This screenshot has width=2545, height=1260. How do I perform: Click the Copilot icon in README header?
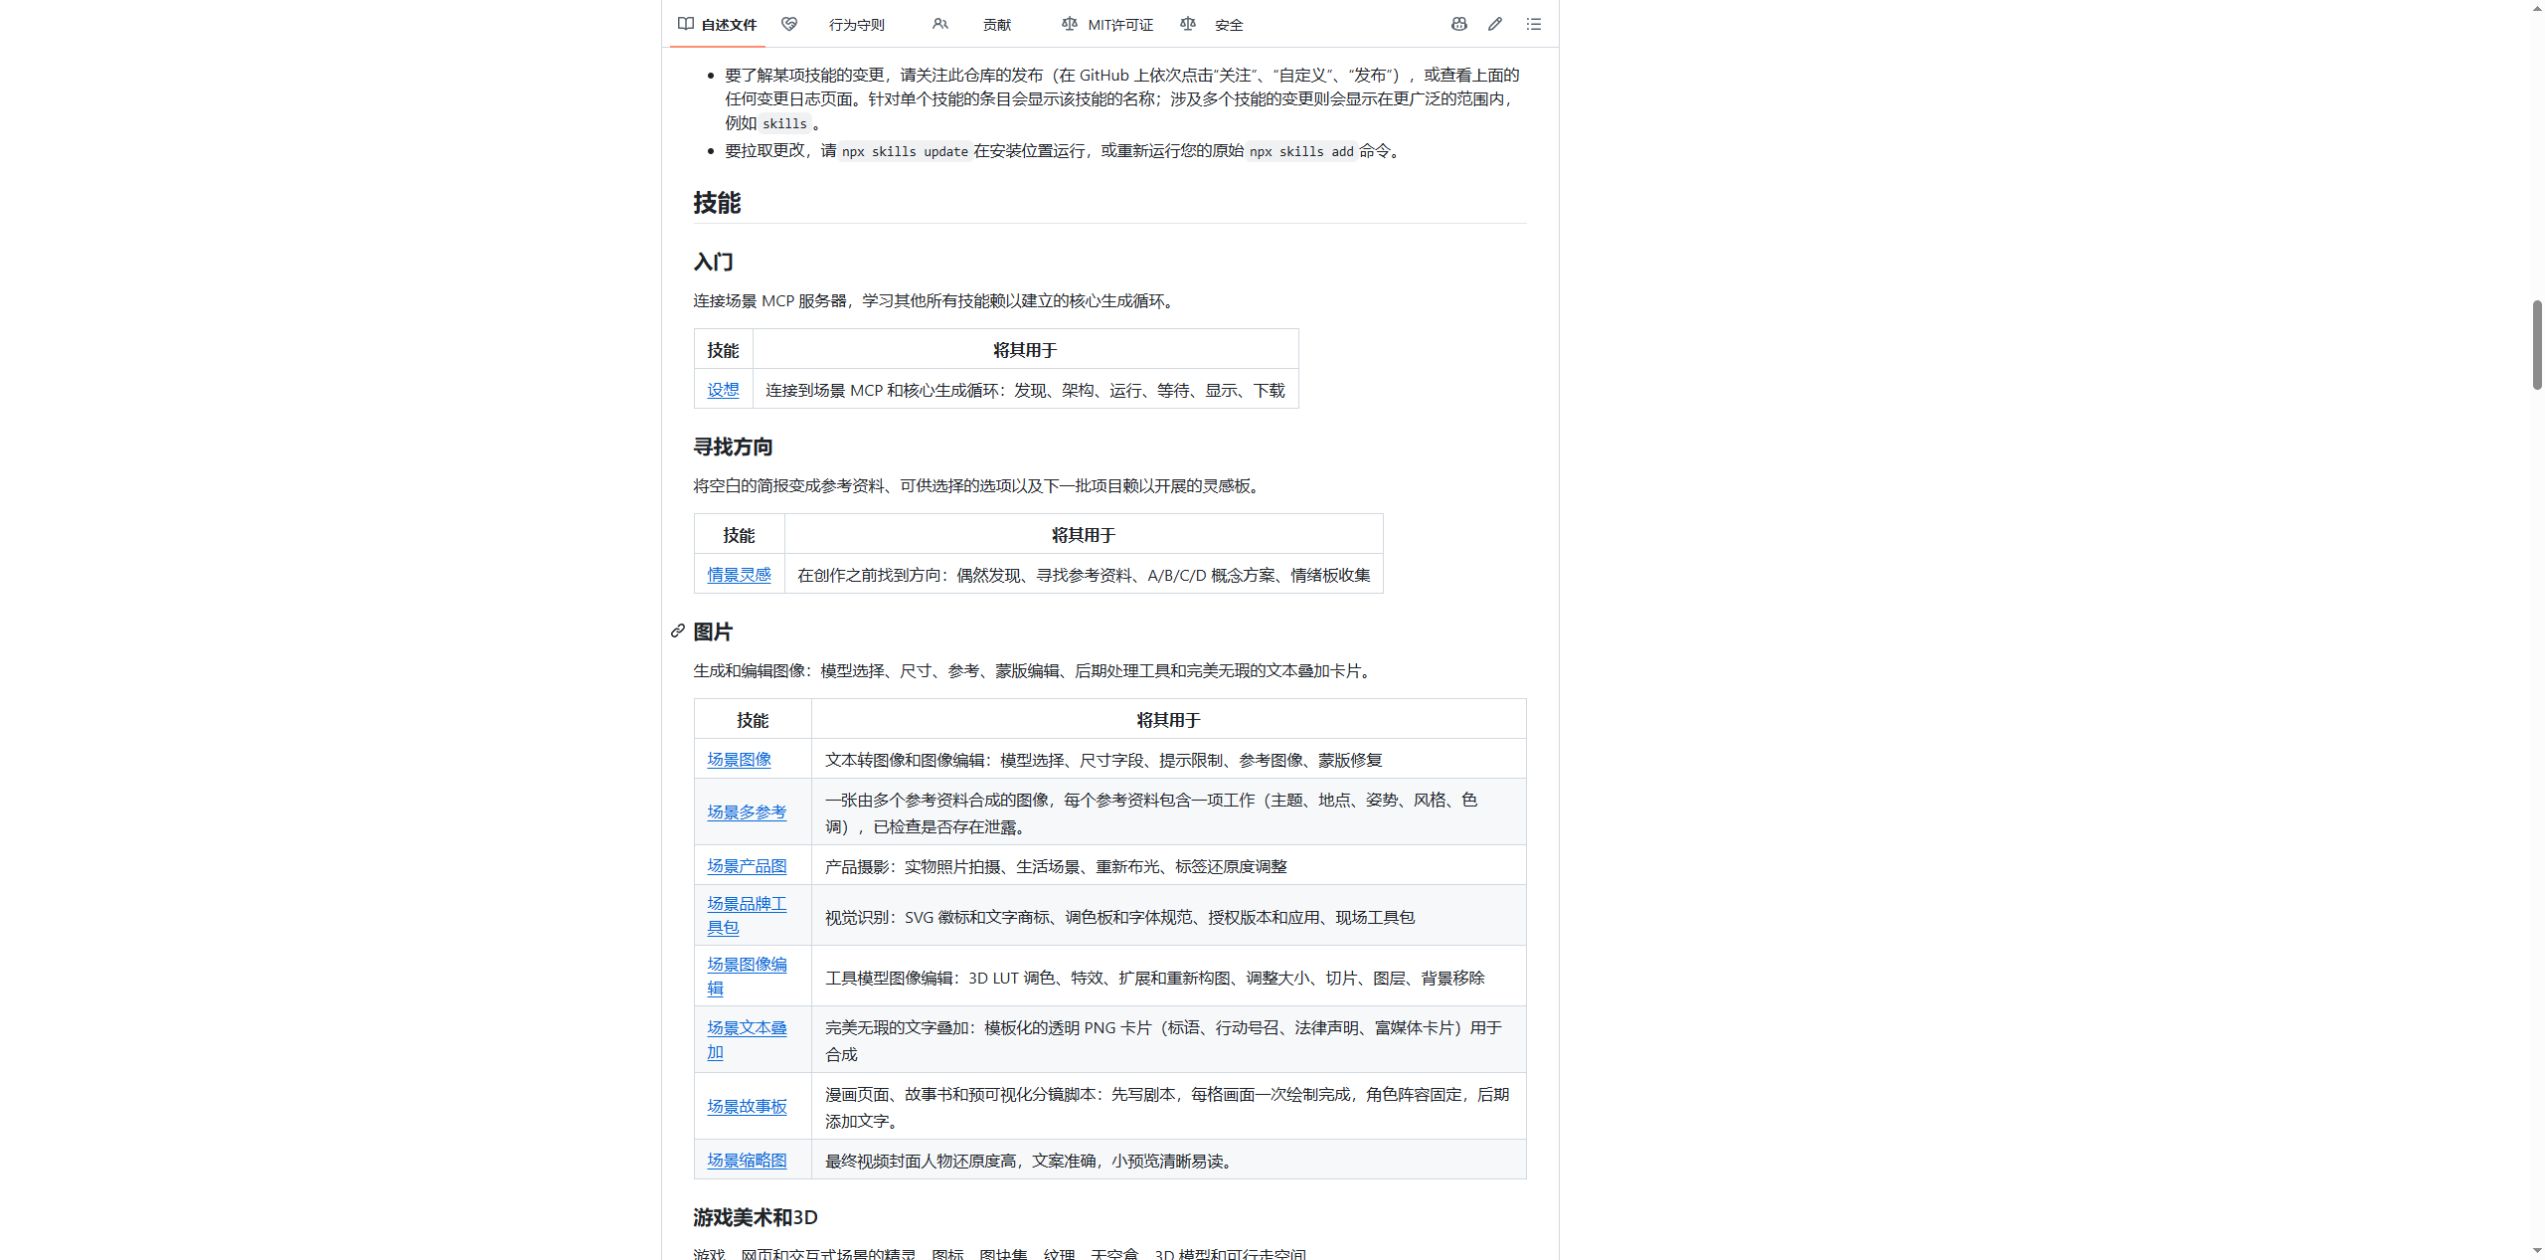1459,24
